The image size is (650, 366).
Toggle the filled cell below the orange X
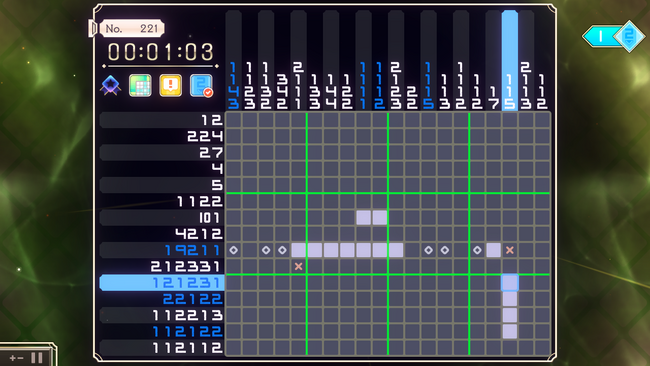pos(509,283)
